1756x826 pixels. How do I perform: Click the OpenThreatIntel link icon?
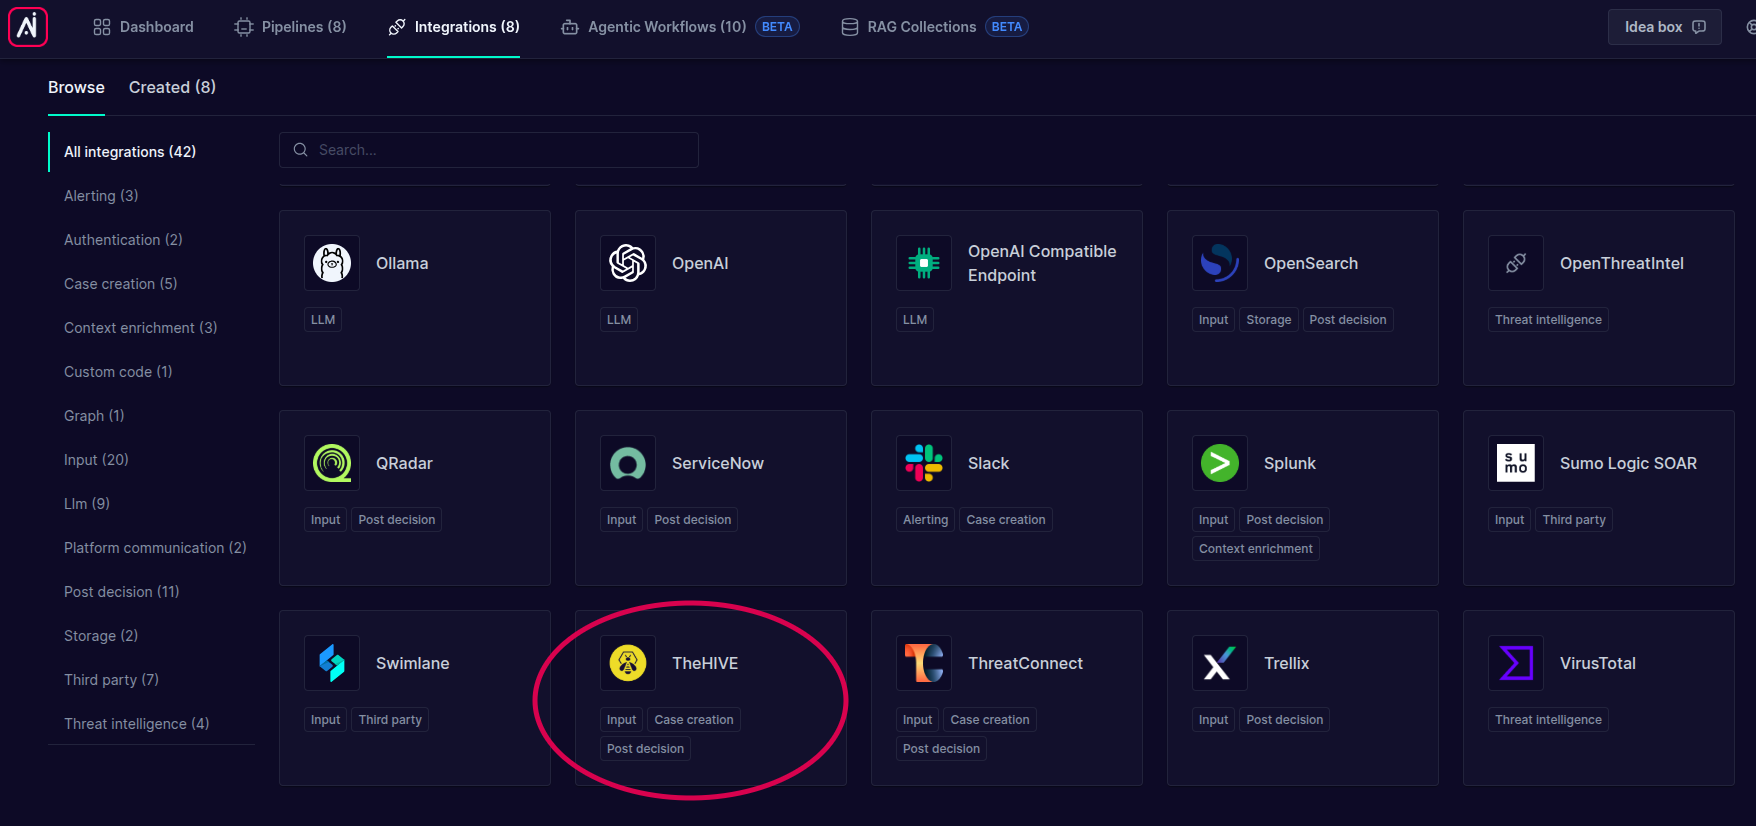(1516, 263)
